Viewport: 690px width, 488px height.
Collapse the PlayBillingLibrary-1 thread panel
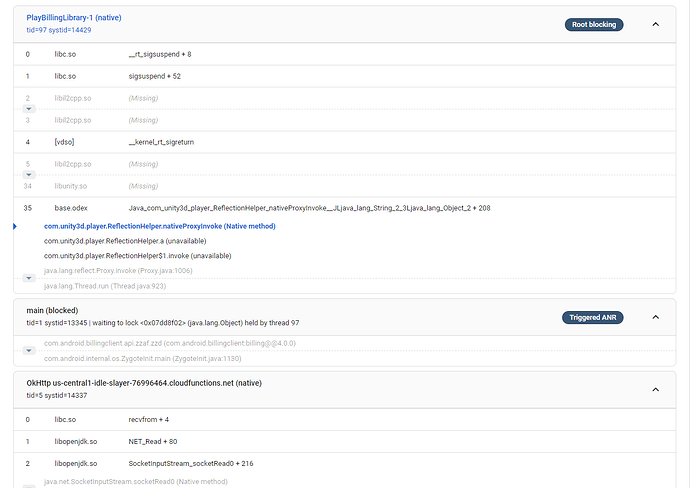point(655,24)
